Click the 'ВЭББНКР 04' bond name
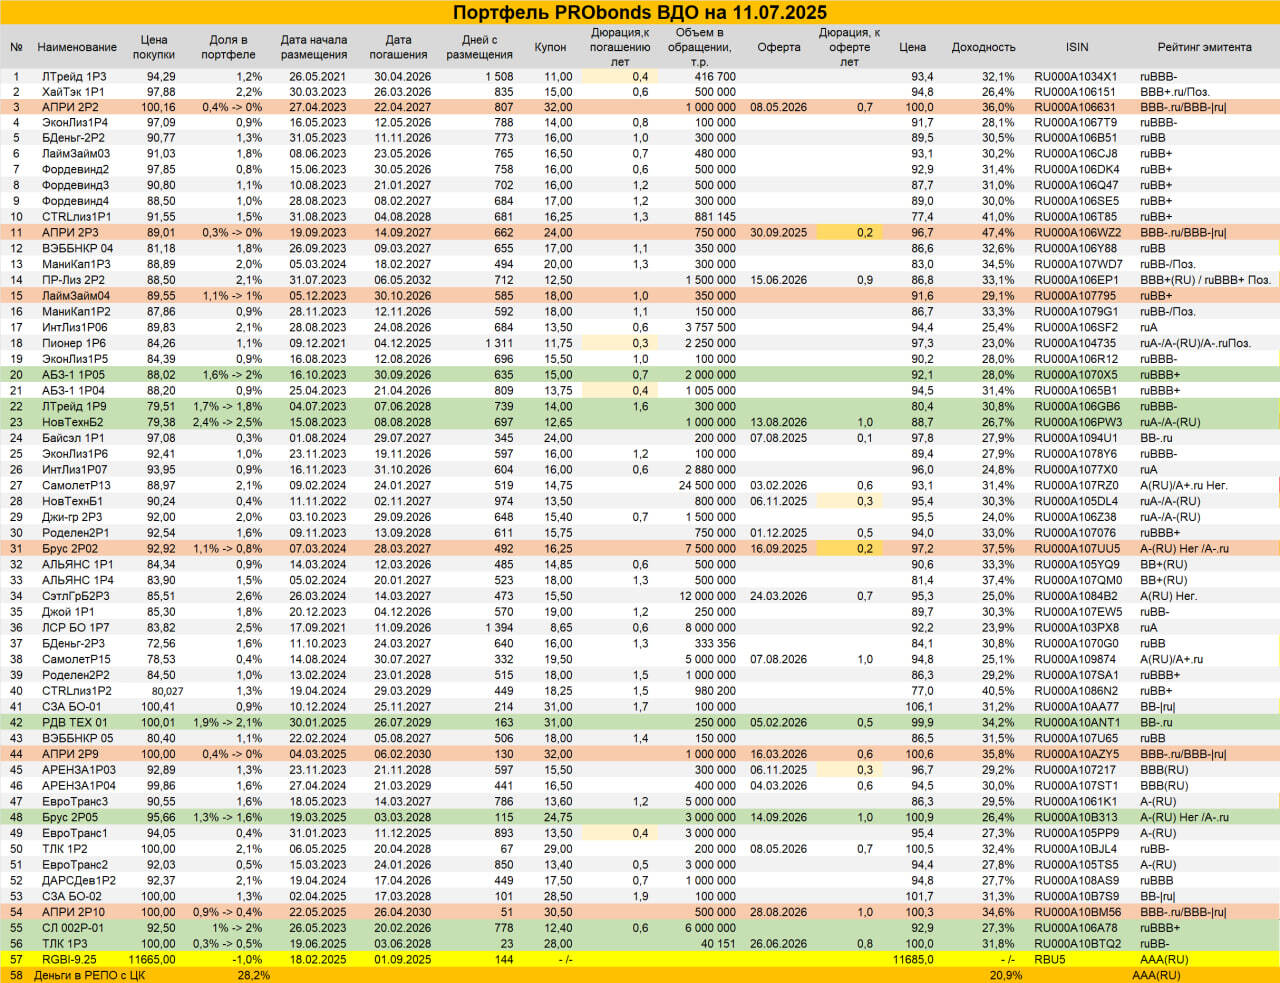The image size is (1280, 983). click(x=77, y=249)
